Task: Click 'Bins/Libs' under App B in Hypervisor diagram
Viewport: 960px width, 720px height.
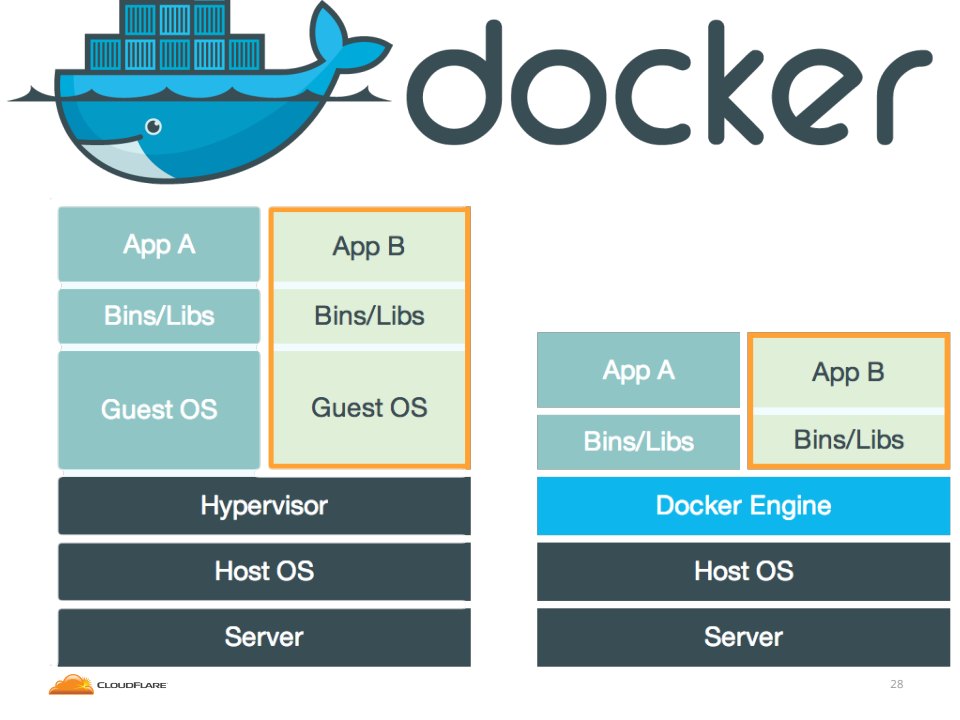Action: coord(369,316)
